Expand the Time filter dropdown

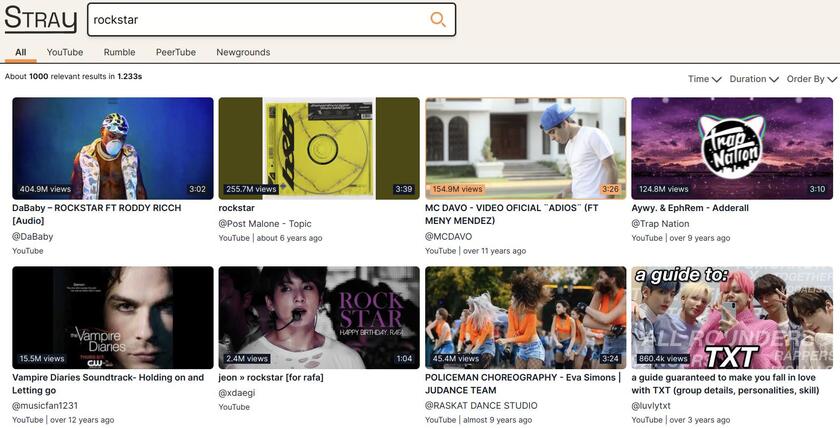[x=704, y=79]
